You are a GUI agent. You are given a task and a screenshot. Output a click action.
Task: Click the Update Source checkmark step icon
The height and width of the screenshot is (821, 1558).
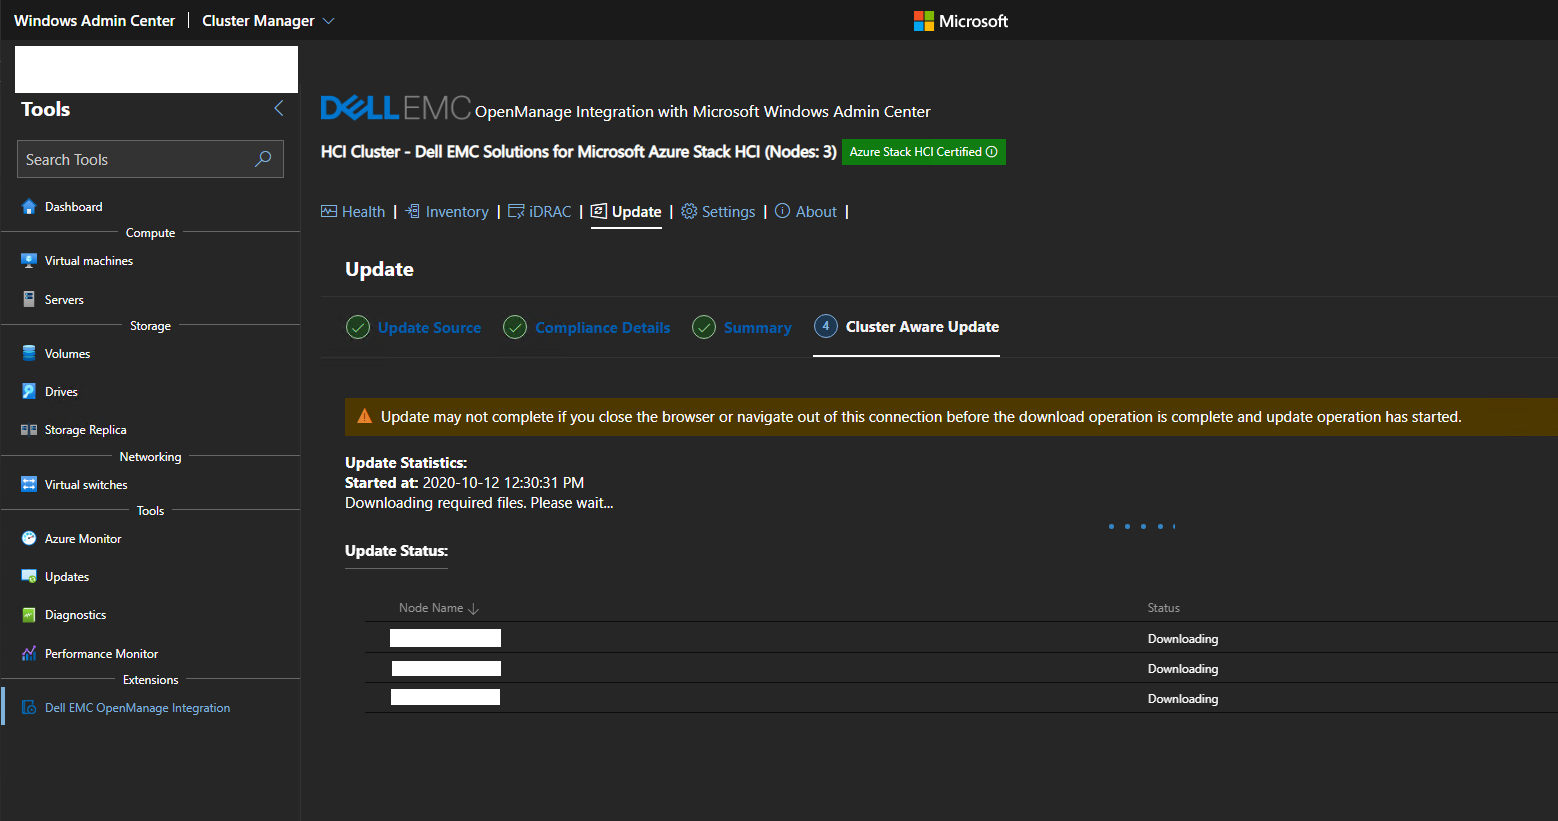click(358, 327)
